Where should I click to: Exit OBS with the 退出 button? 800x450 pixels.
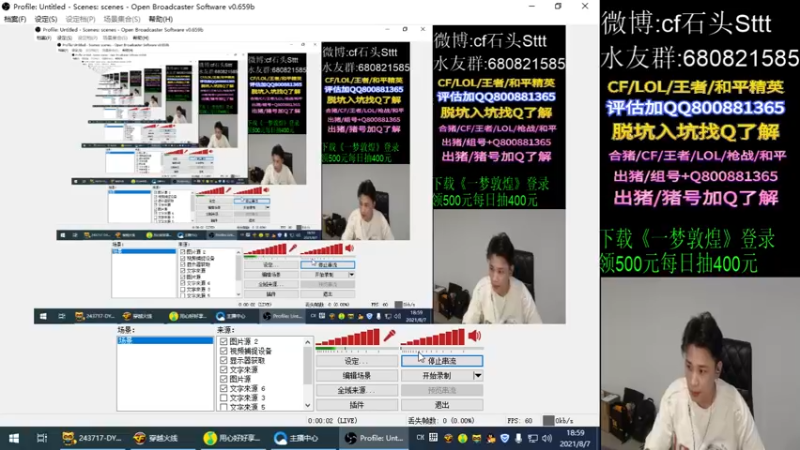click(x=442, y=405)
